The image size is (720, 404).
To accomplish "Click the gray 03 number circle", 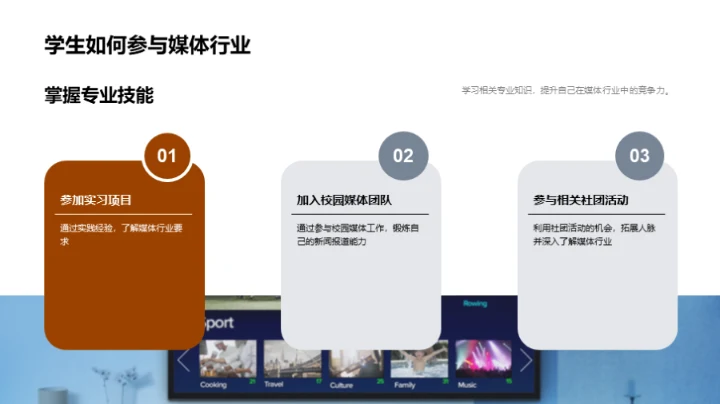I will pos(640,156).
